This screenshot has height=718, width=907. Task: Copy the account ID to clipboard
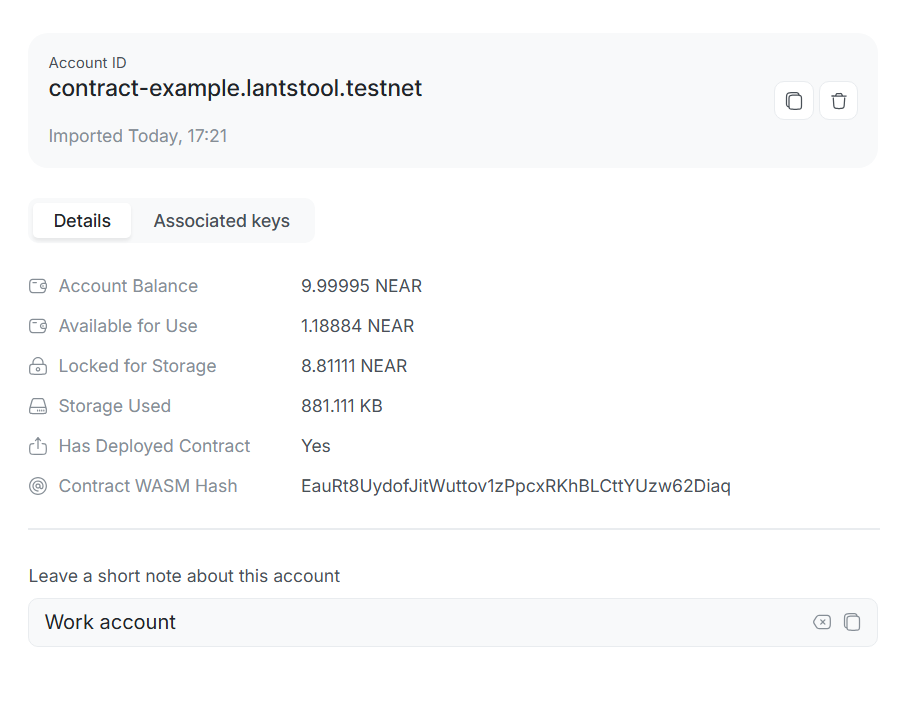(793, 101)
